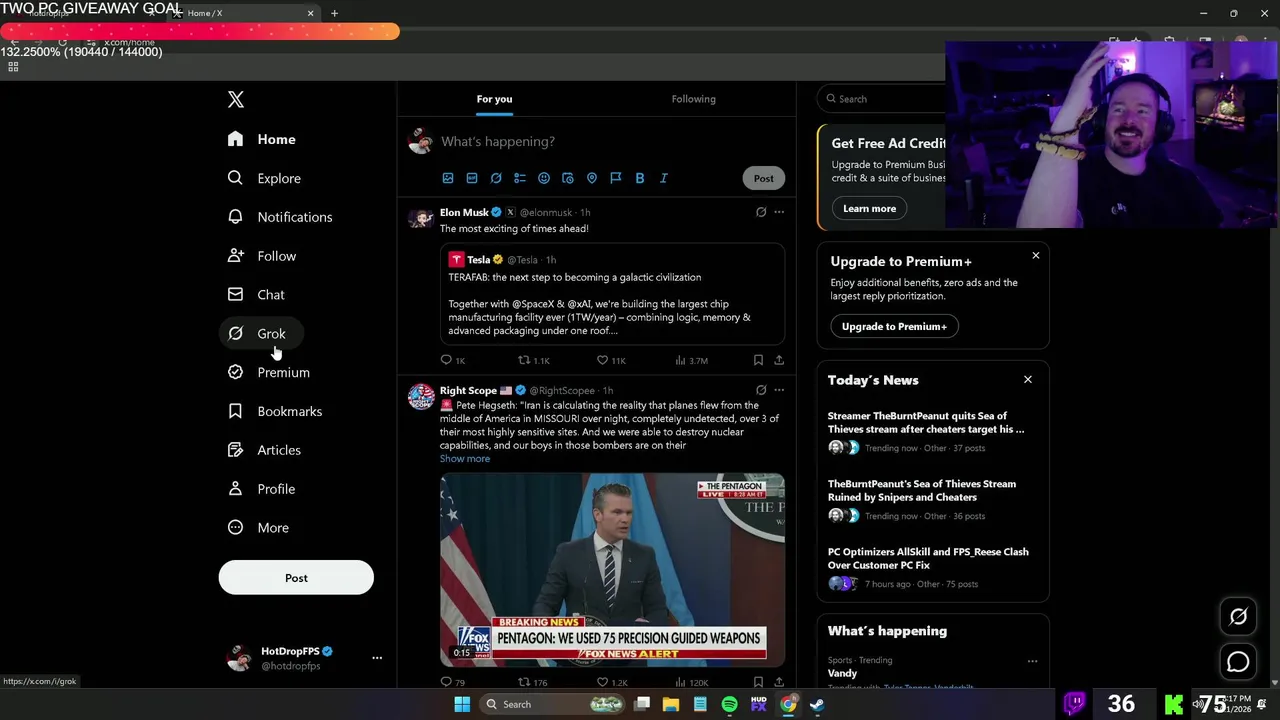Click the flag icon in composer toolbar
Screen dimensions: 1280x720
616,178
